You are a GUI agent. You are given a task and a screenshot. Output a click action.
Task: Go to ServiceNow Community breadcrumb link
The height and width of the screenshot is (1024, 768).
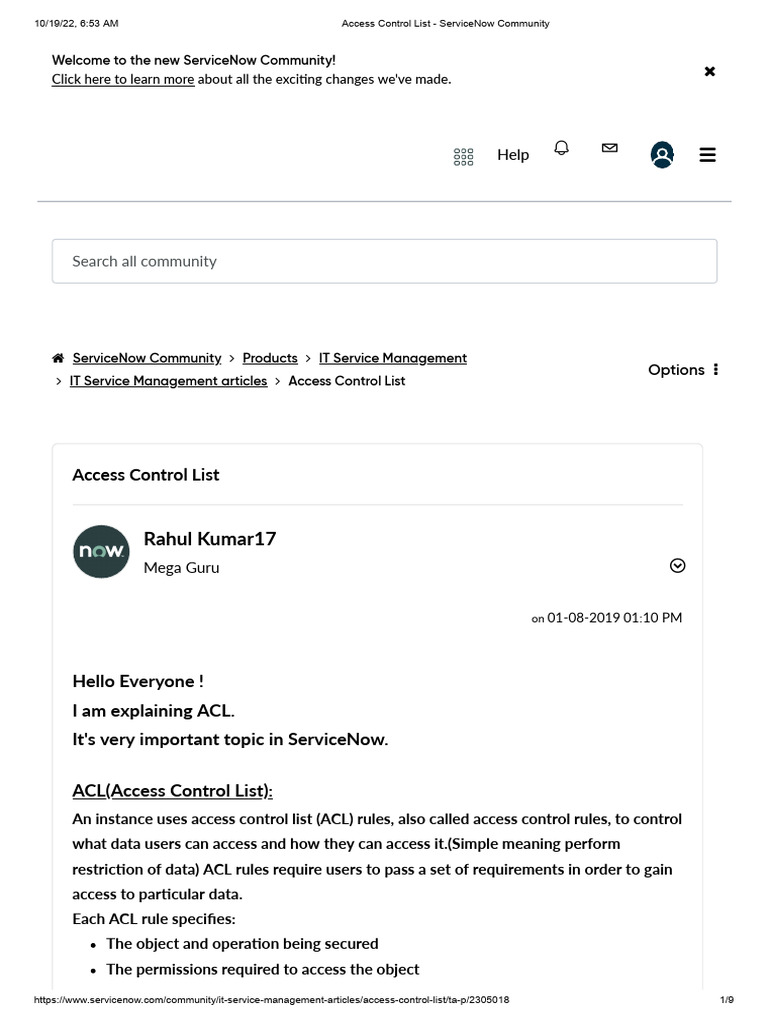click(147, 358)
